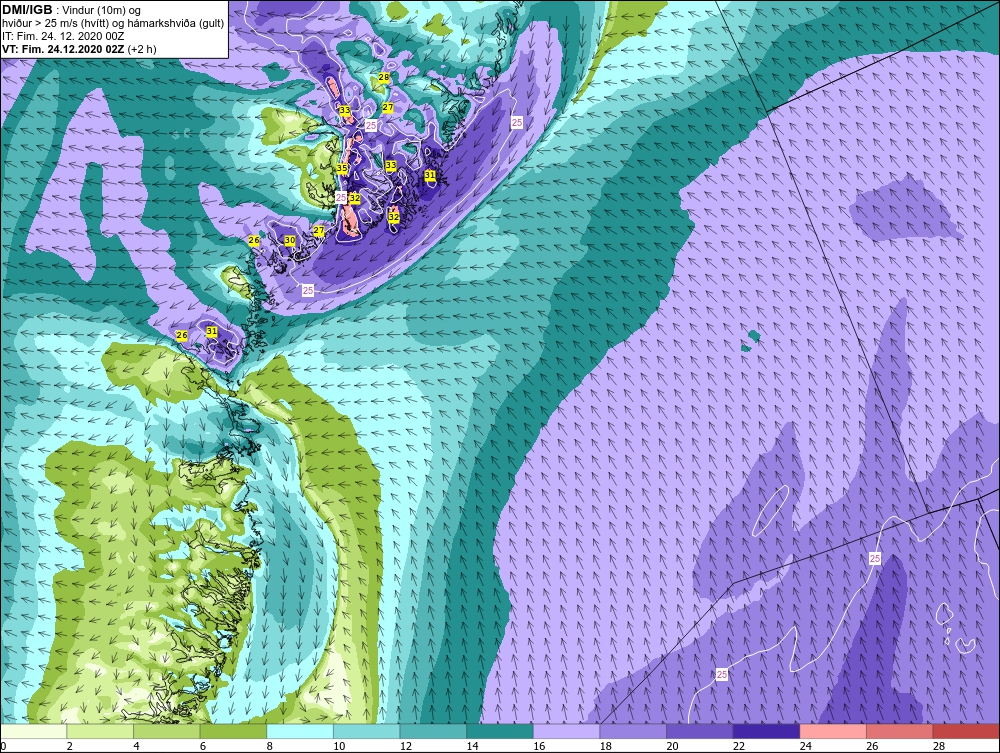This screenshot has width=1000, height=753.
Task: Click the legend value 28
Action: [x=939, y=746]
